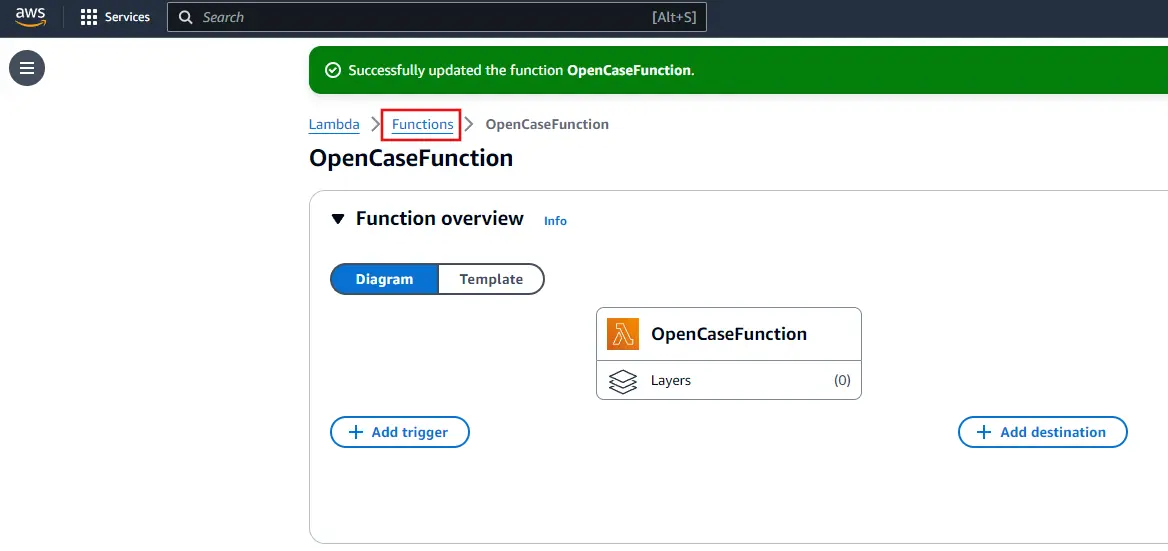Click OpenCaseFunction breadcrumb text
The height and width of the screenshot is (551, 1168).
pos(547,124)
